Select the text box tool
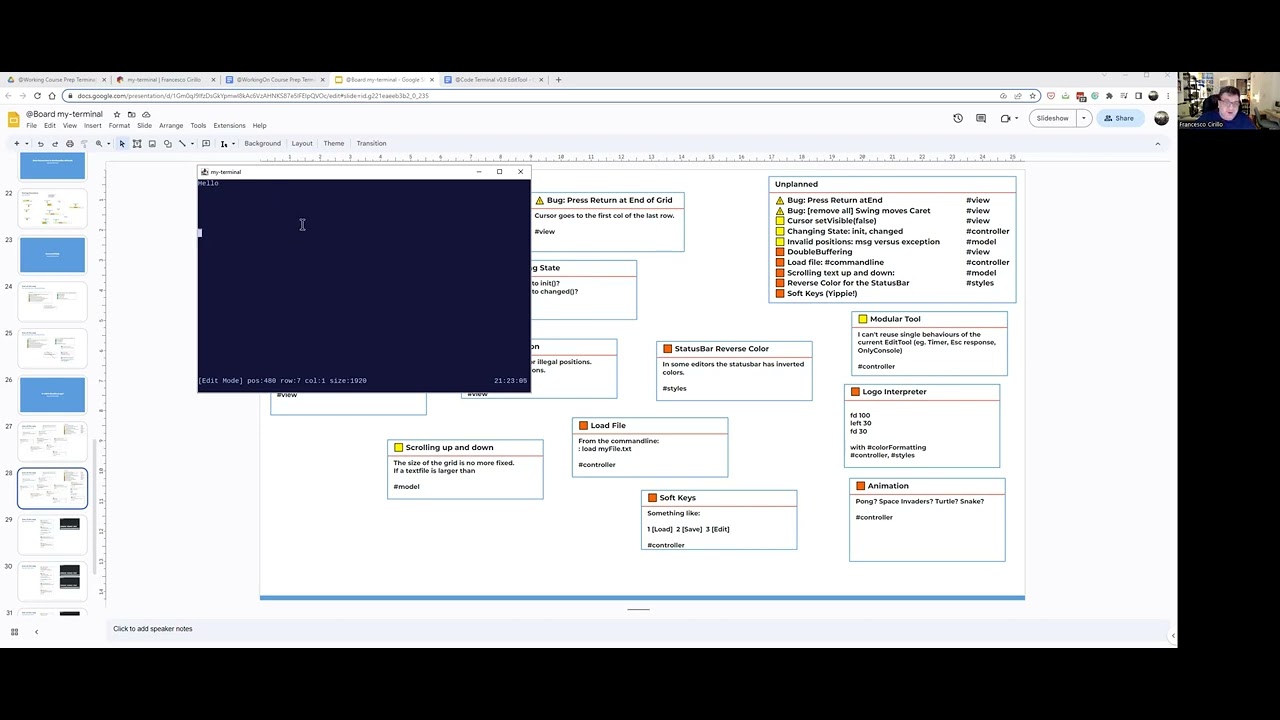Image resolution: width=1280 pixels, height=720 pixels. (137, 143)
